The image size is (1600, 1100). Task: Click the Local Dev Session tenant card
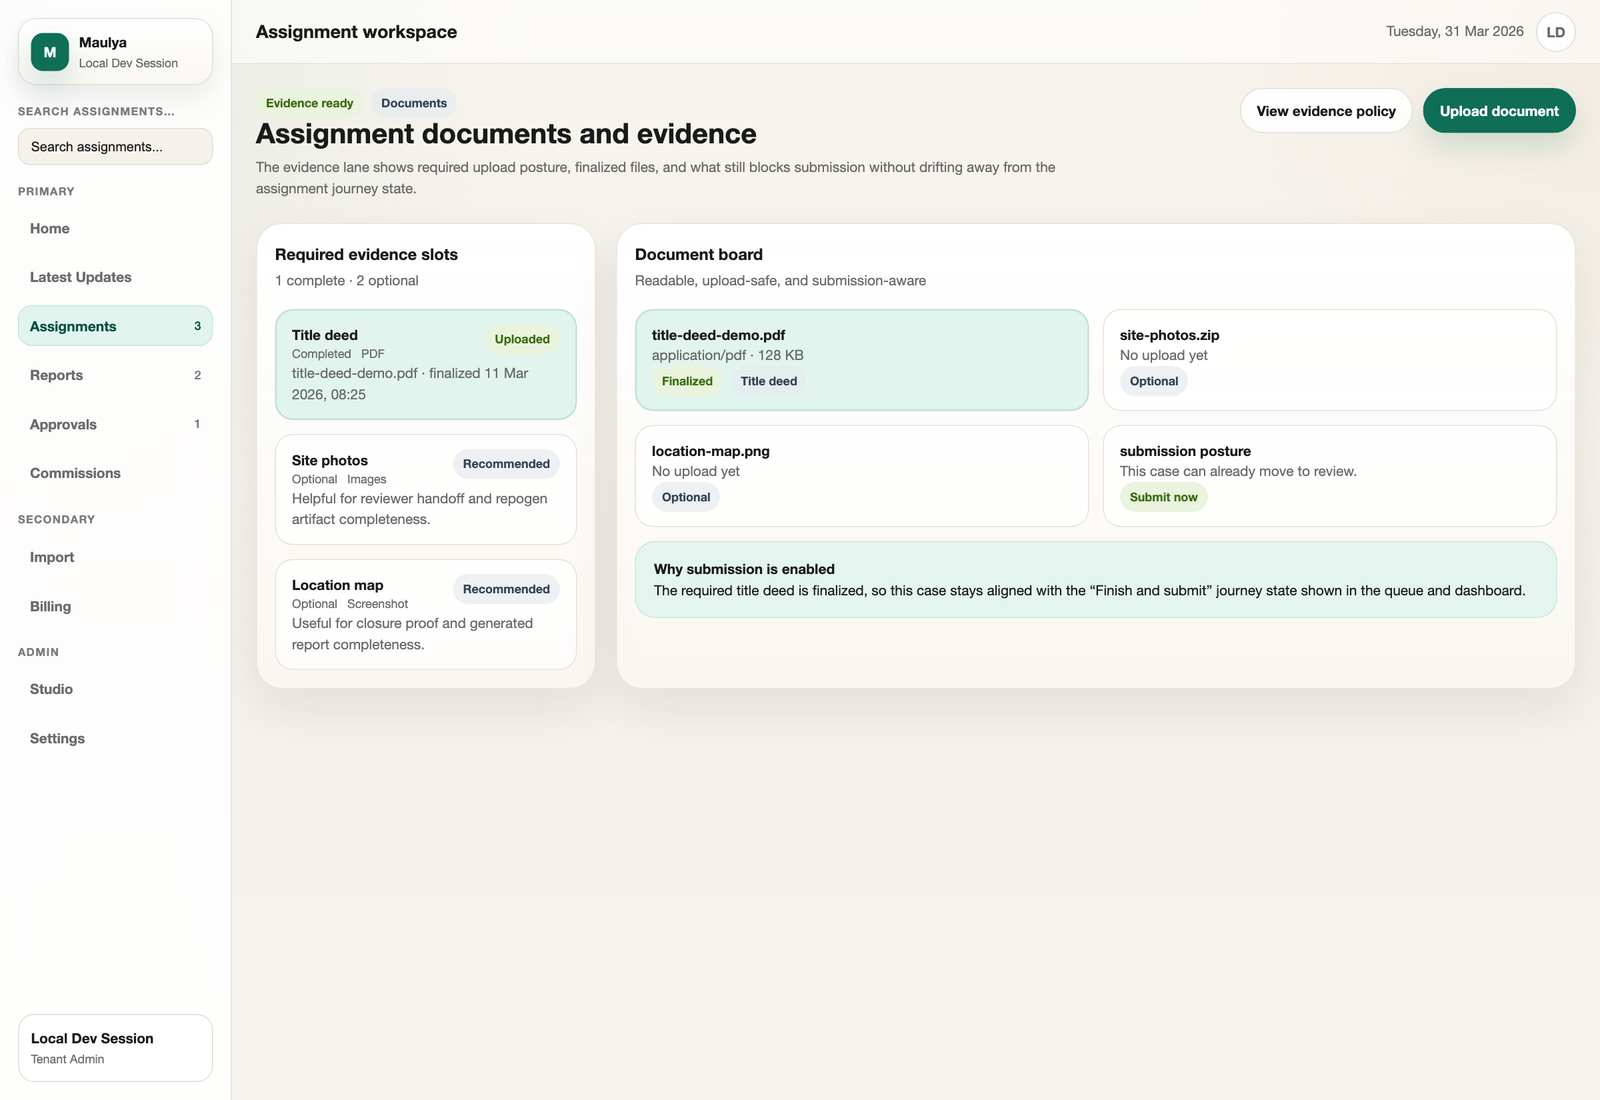[115, 1047]
